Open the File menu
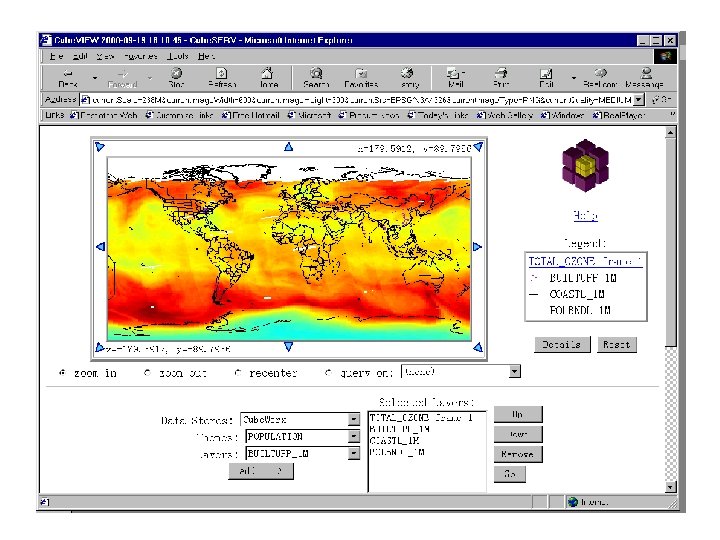This screenshot has width=720, height=540. tap(56, 56)
